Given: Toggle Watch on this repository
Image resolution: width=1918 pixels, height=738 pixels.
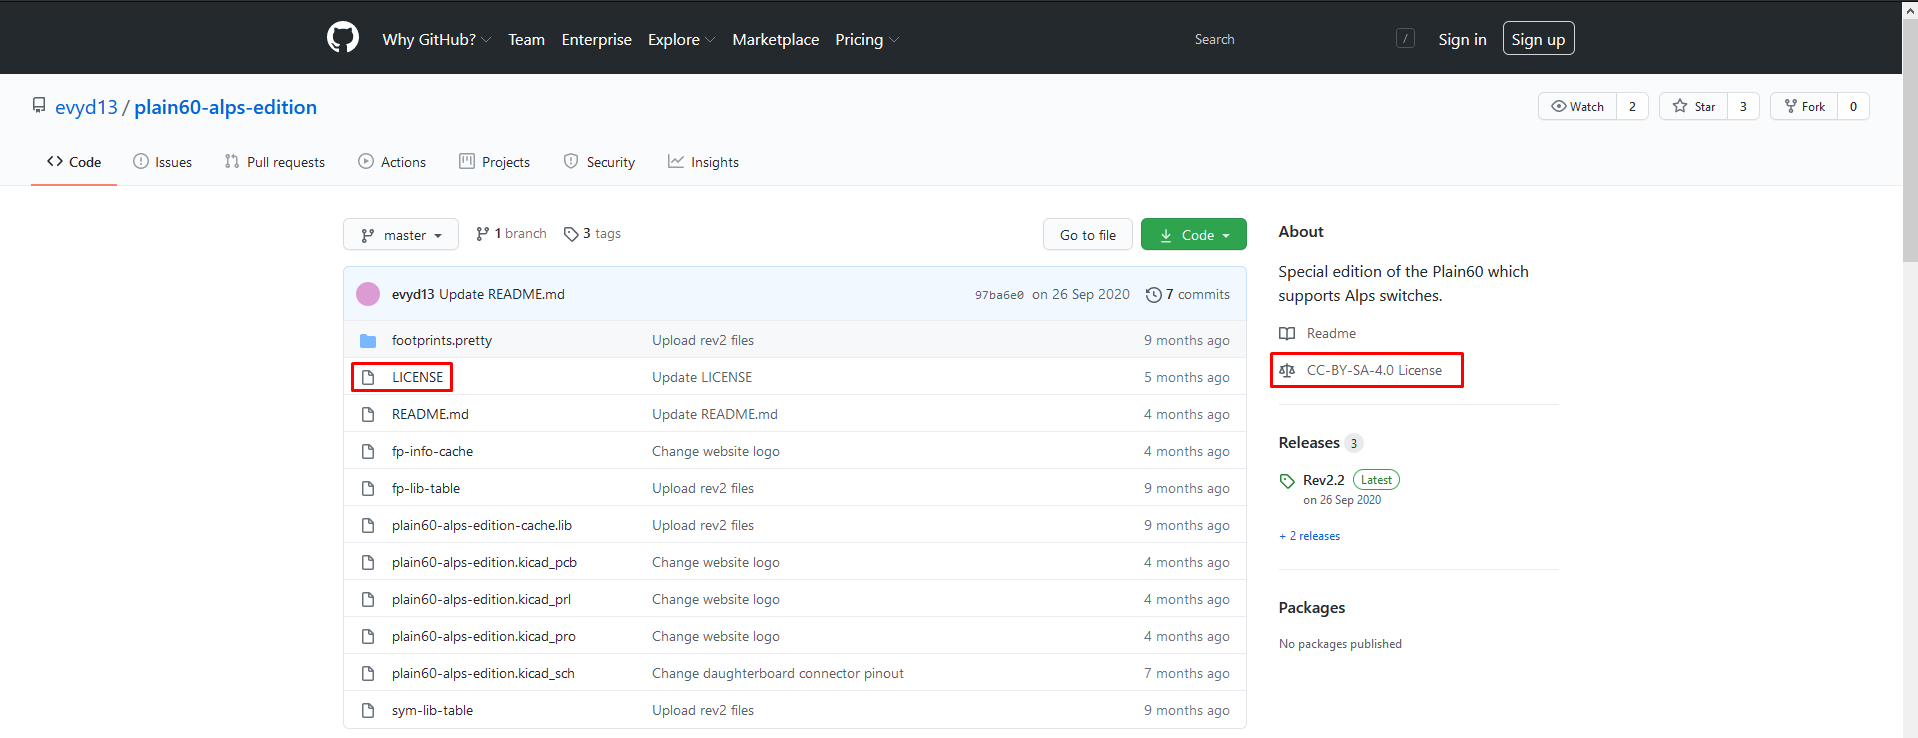Looking at the screenshot, I should 1577,107.
